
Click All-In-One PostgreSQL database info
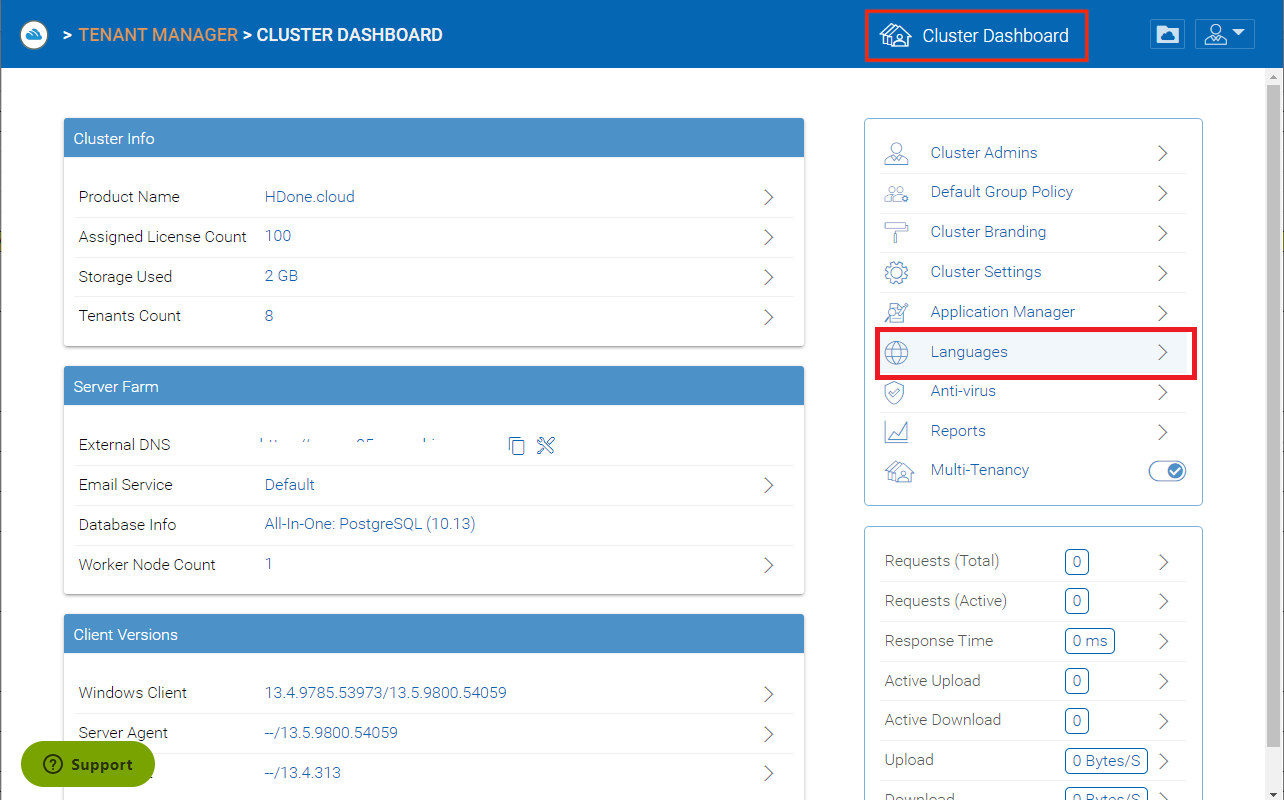point(370,524)
